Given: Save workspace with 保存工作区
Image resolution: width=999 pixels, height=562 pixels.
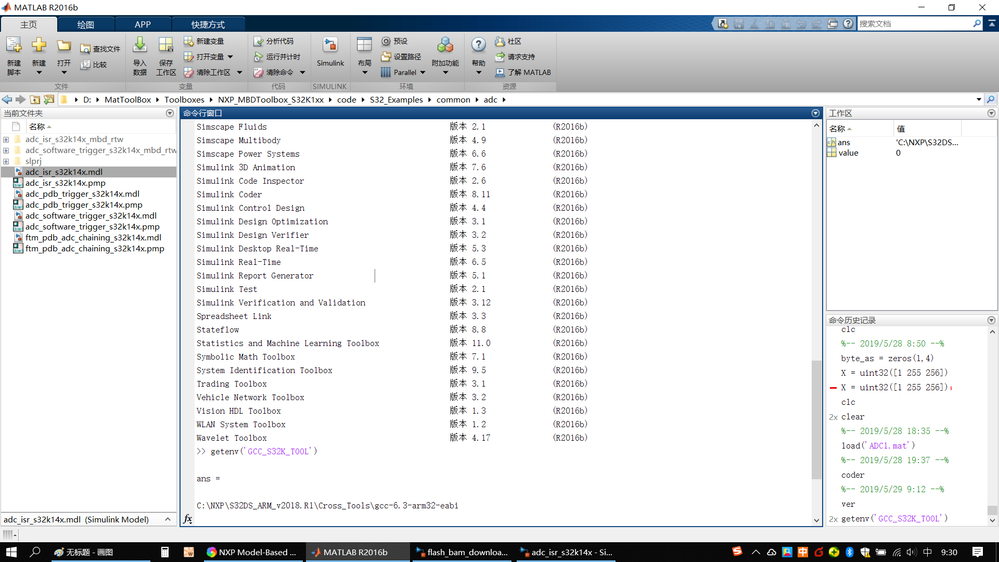Looking at the screenshot, I should pyautogui.click(x=166, y=56).
